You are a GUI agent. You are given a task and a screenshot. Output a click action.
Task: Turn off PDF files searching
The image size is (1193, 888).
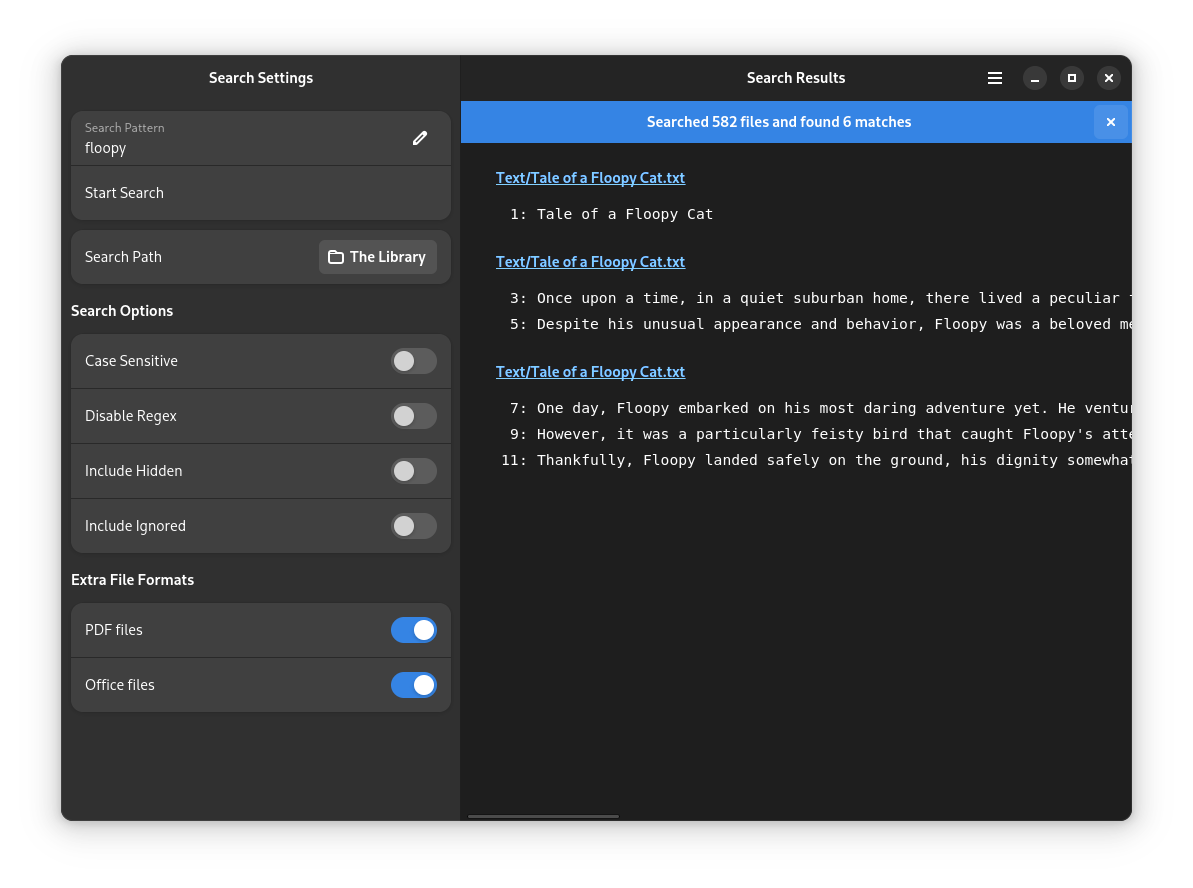(x=413, y=630)
